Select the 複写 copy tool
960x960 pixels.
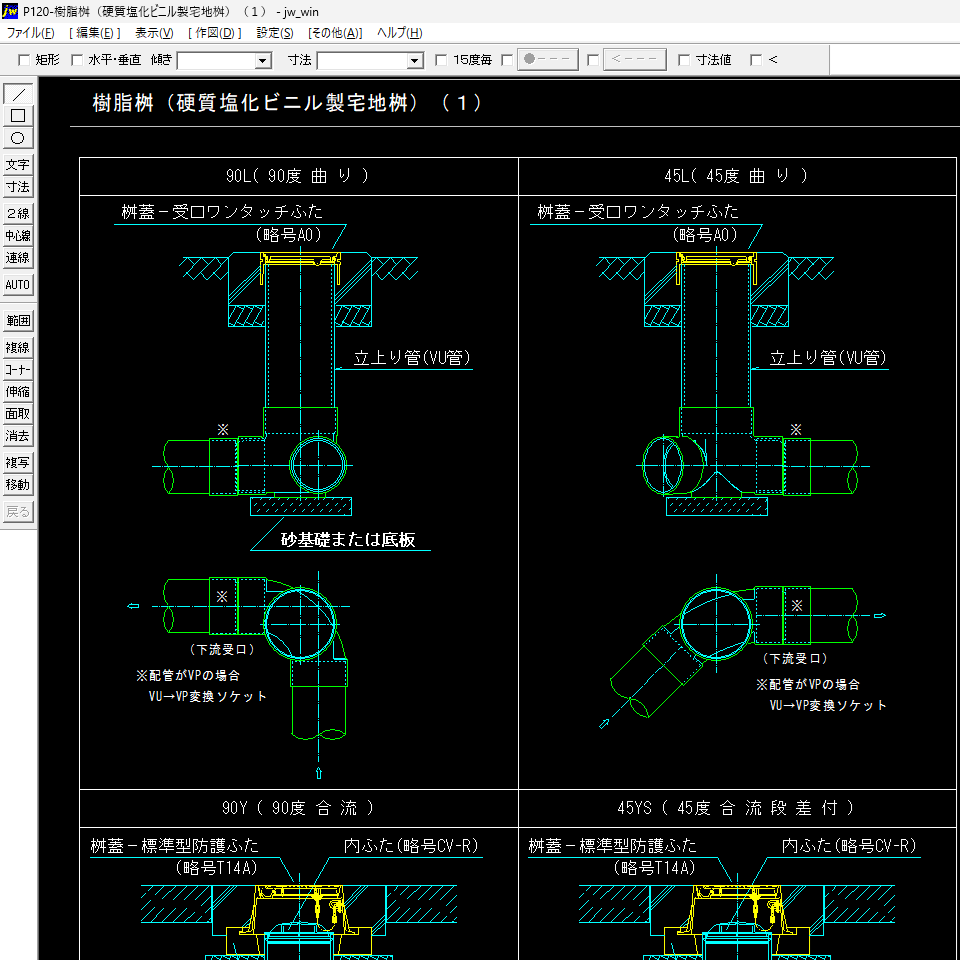(18, 463)
